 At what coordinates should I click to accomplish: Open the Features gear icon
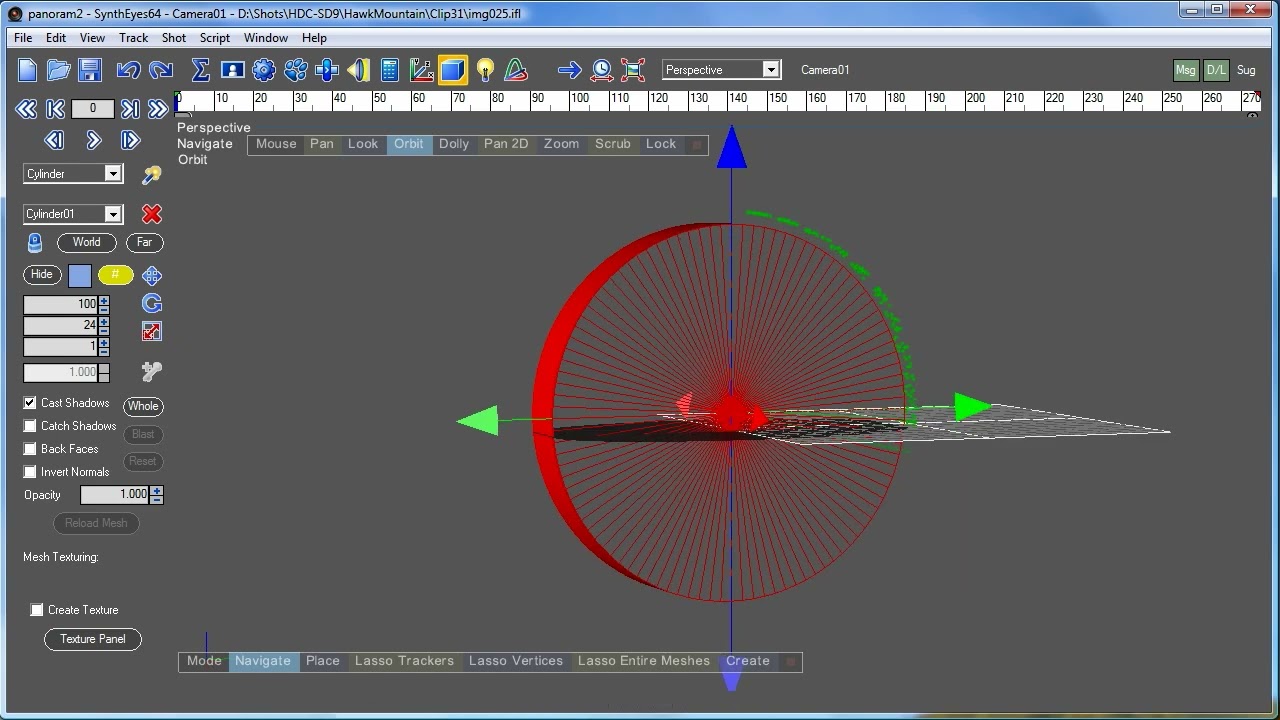[x=264, y=70]
